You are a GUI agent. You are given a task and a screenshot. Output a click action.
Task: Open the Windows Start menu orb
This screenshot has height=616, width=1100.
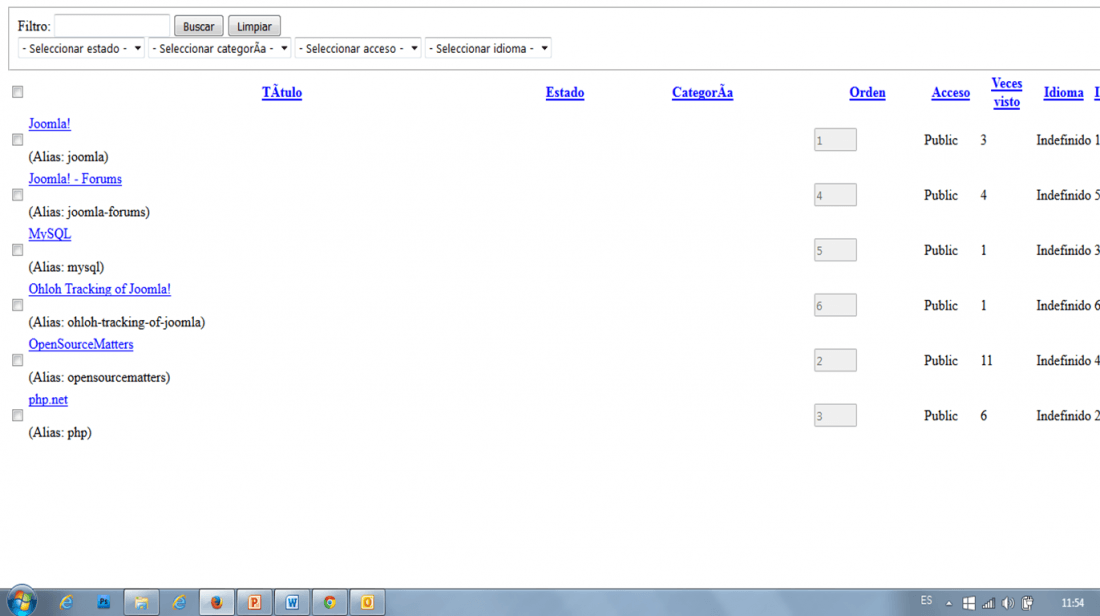click(21, 601)
